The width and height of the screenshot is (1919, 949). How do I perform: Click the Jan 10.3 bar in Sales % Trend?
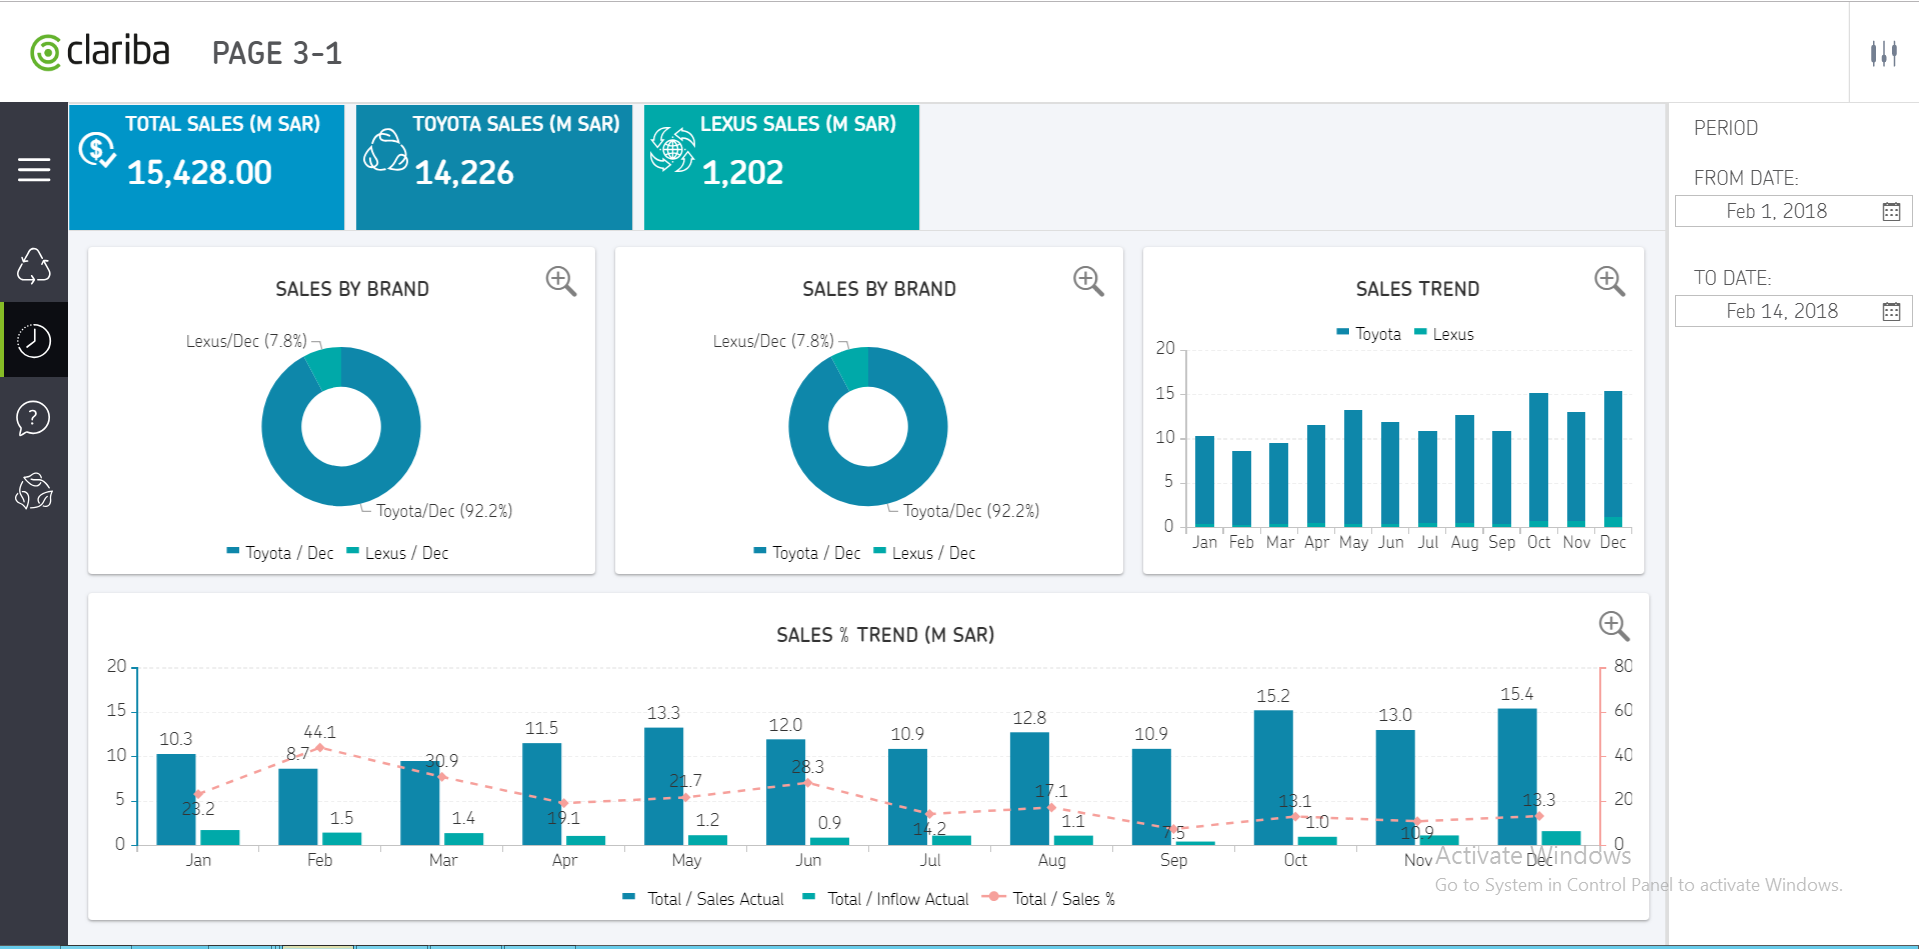pyautogui.click(x=176, y=799)
